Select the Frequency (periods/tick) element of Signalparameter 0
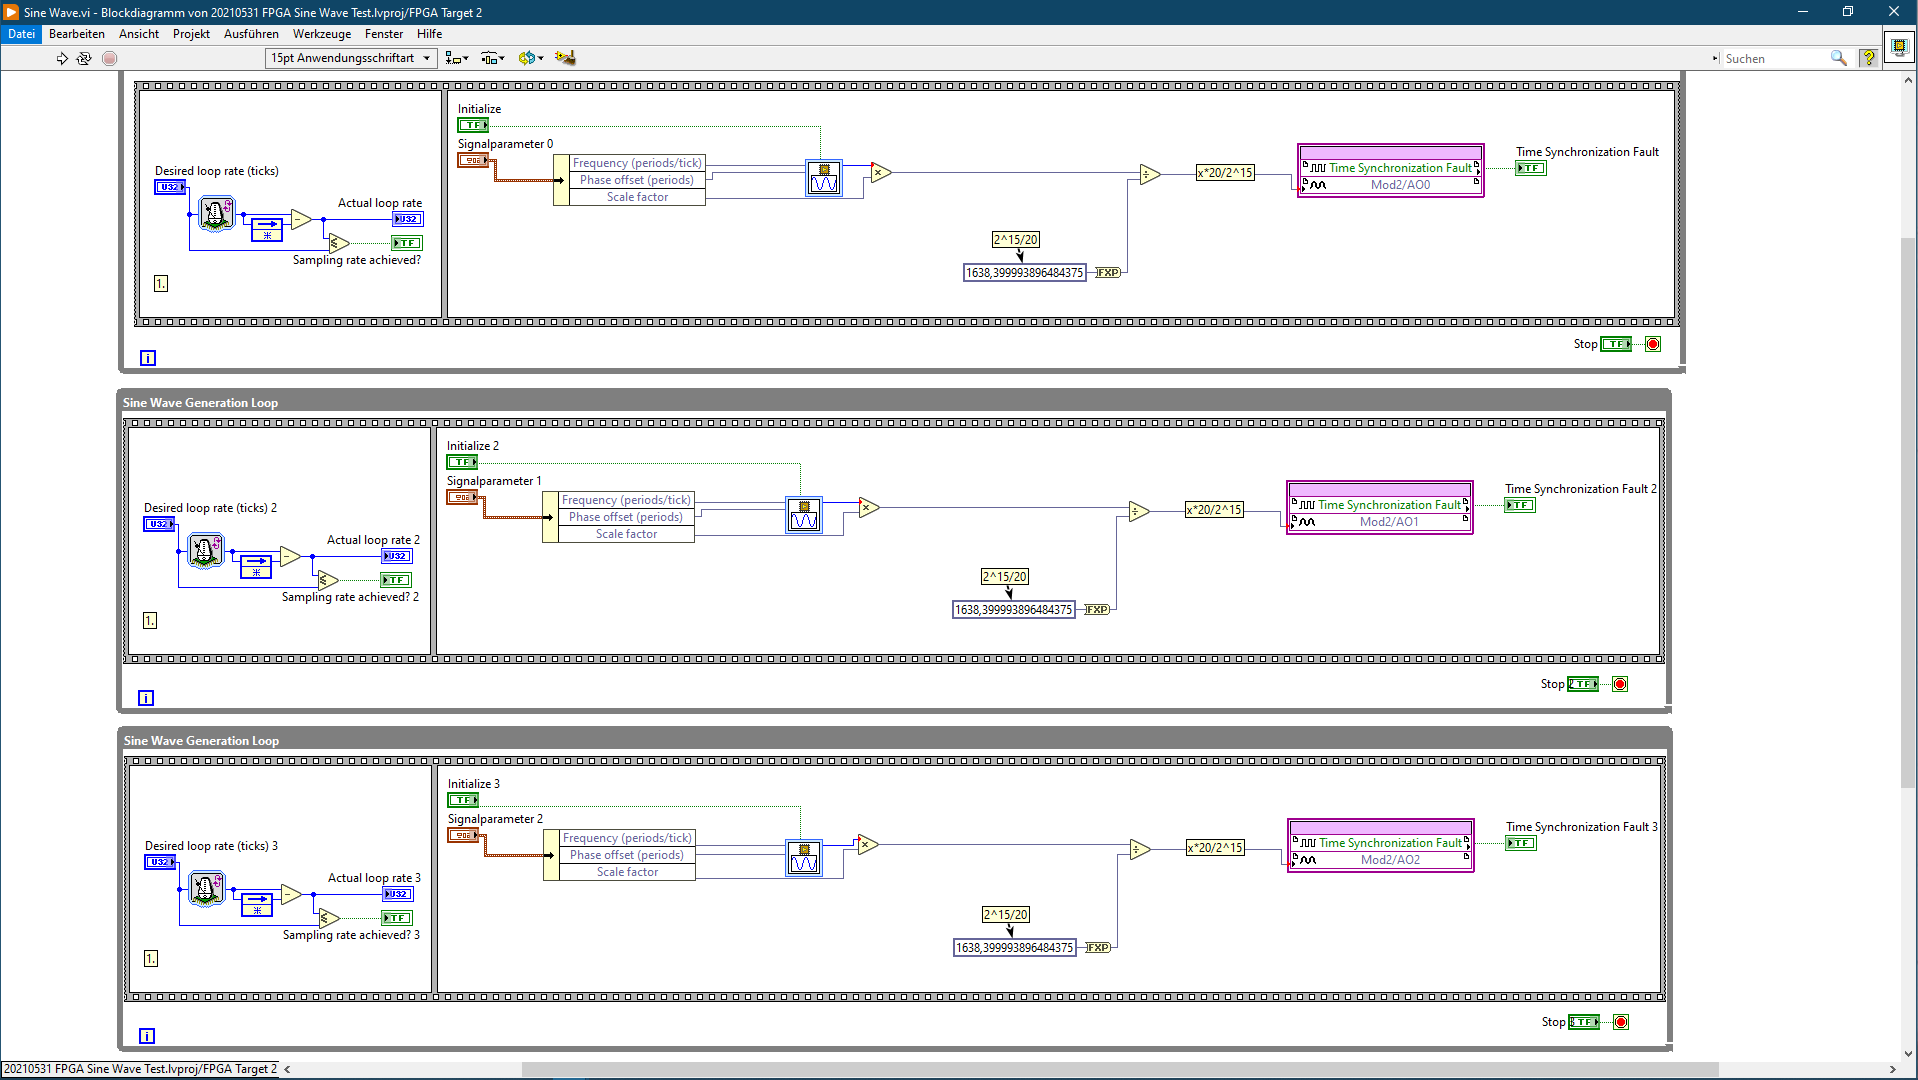The image size is (1918, 1080). 637,163
